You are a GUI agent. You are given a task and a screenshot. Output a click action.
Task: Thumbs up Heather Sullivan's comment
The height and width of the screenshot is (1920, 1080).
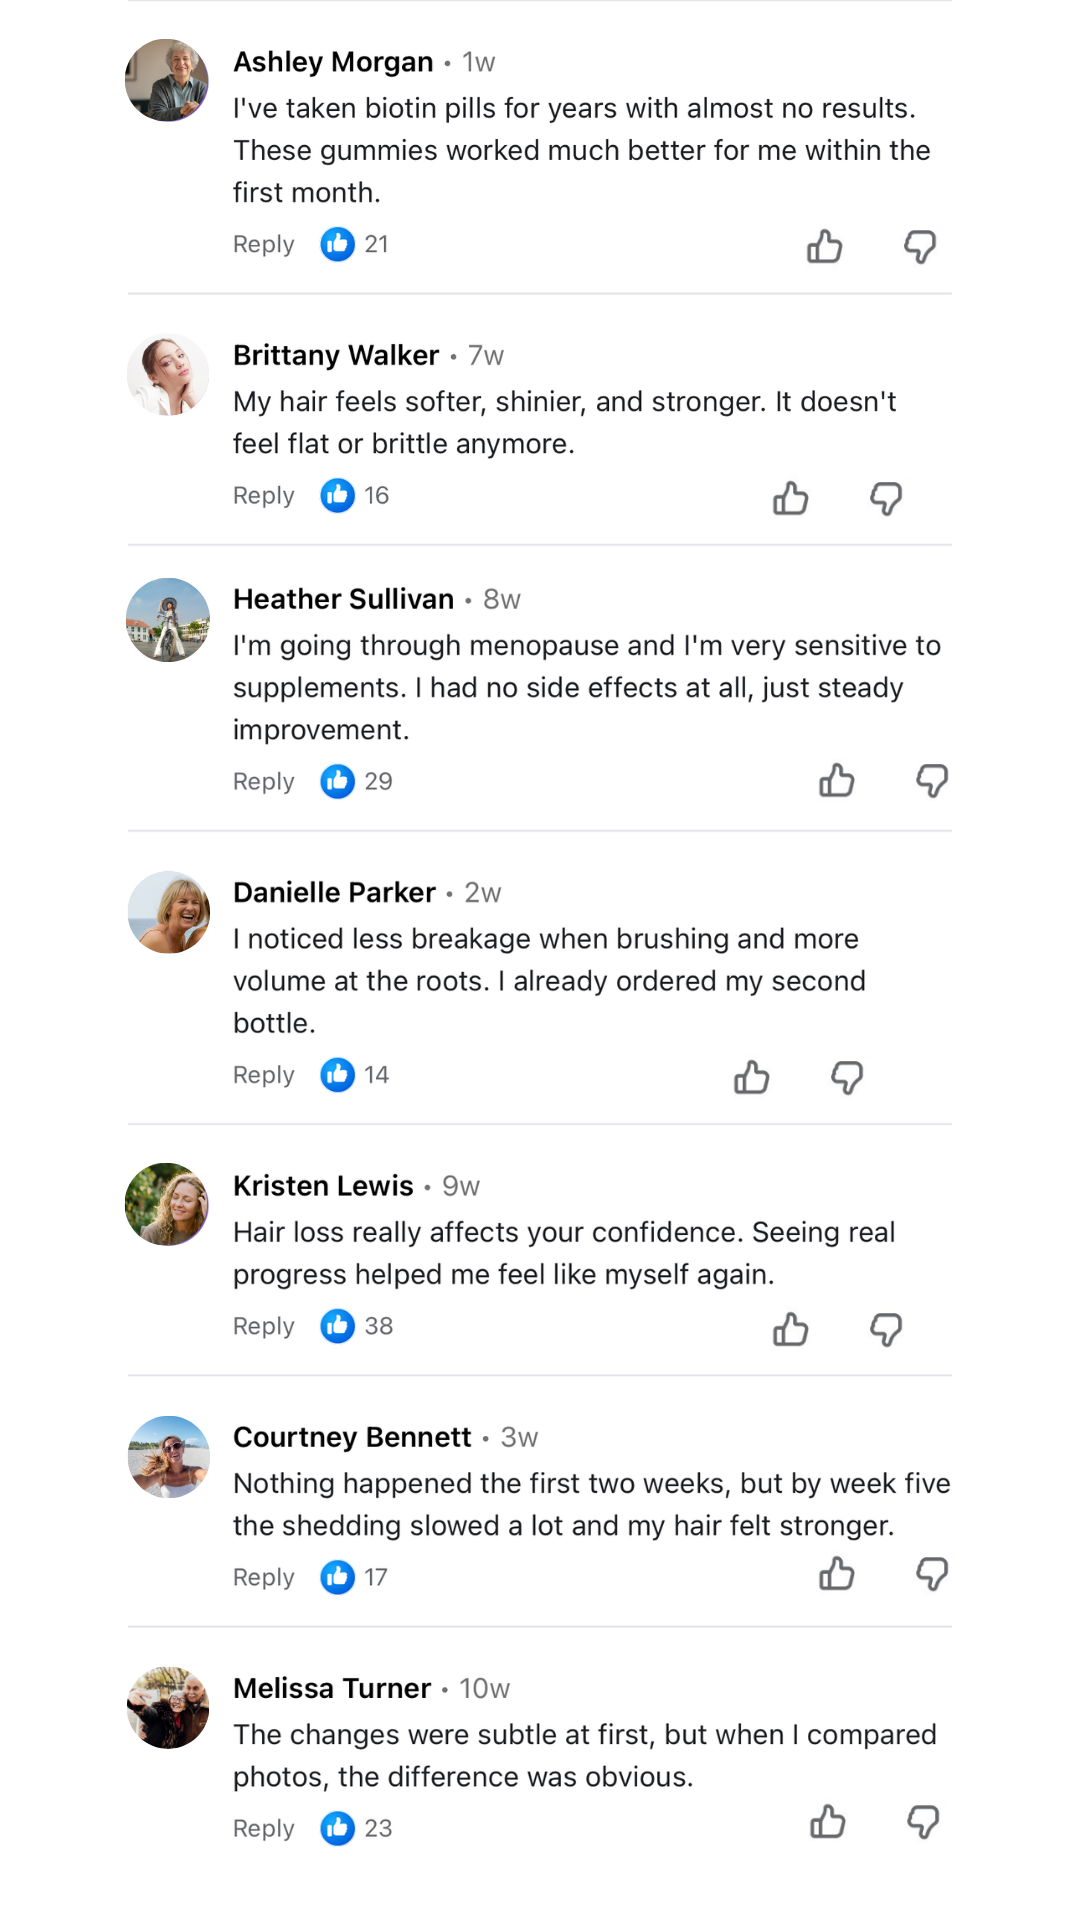tap(837, 780)
